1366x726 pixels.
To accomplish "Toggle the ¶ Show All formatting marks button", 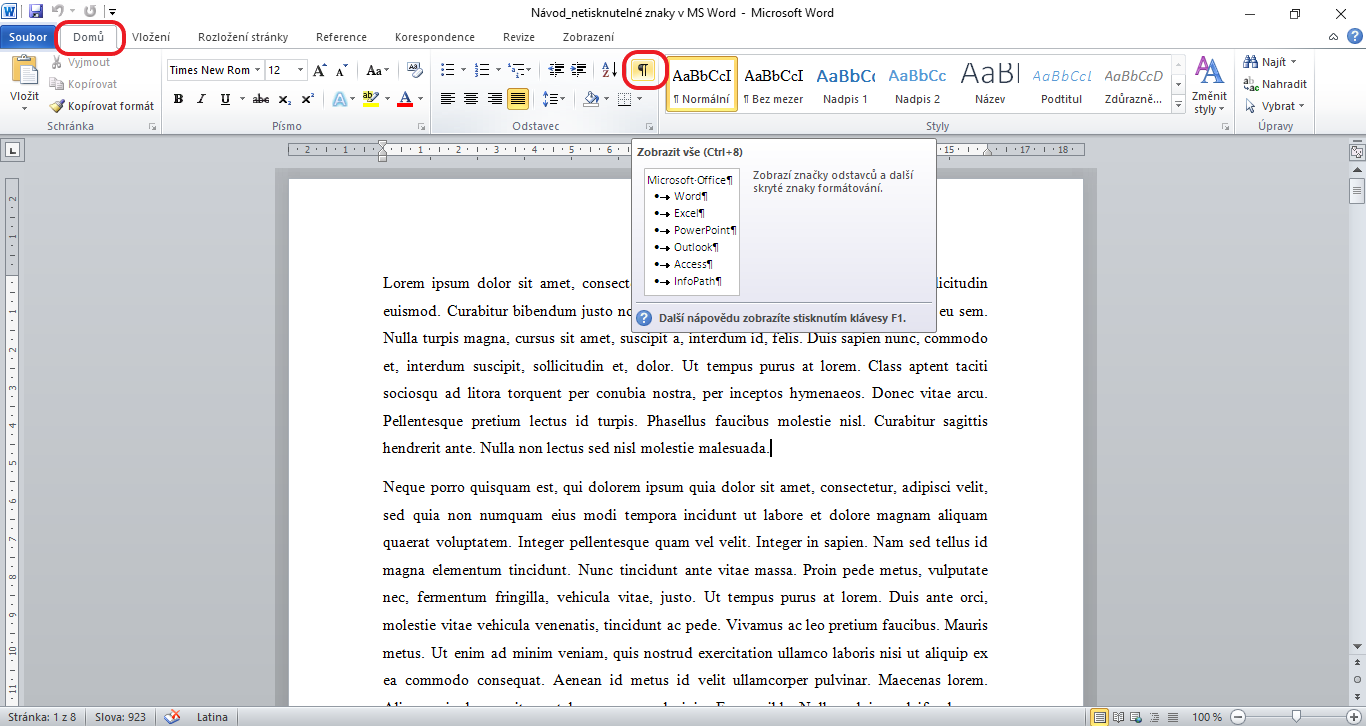I will (644, 70).
